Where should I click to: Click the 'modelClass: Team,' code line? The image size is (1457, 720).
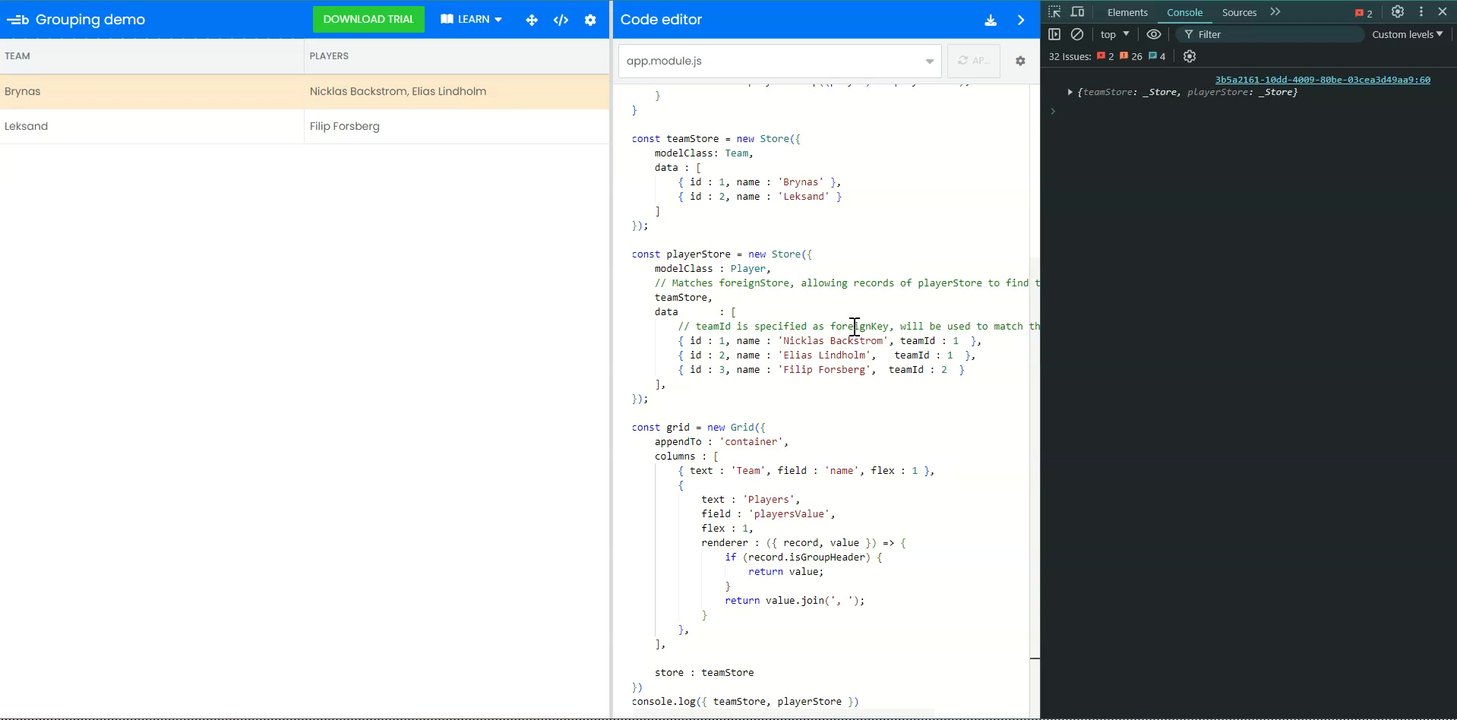[704, 153]
